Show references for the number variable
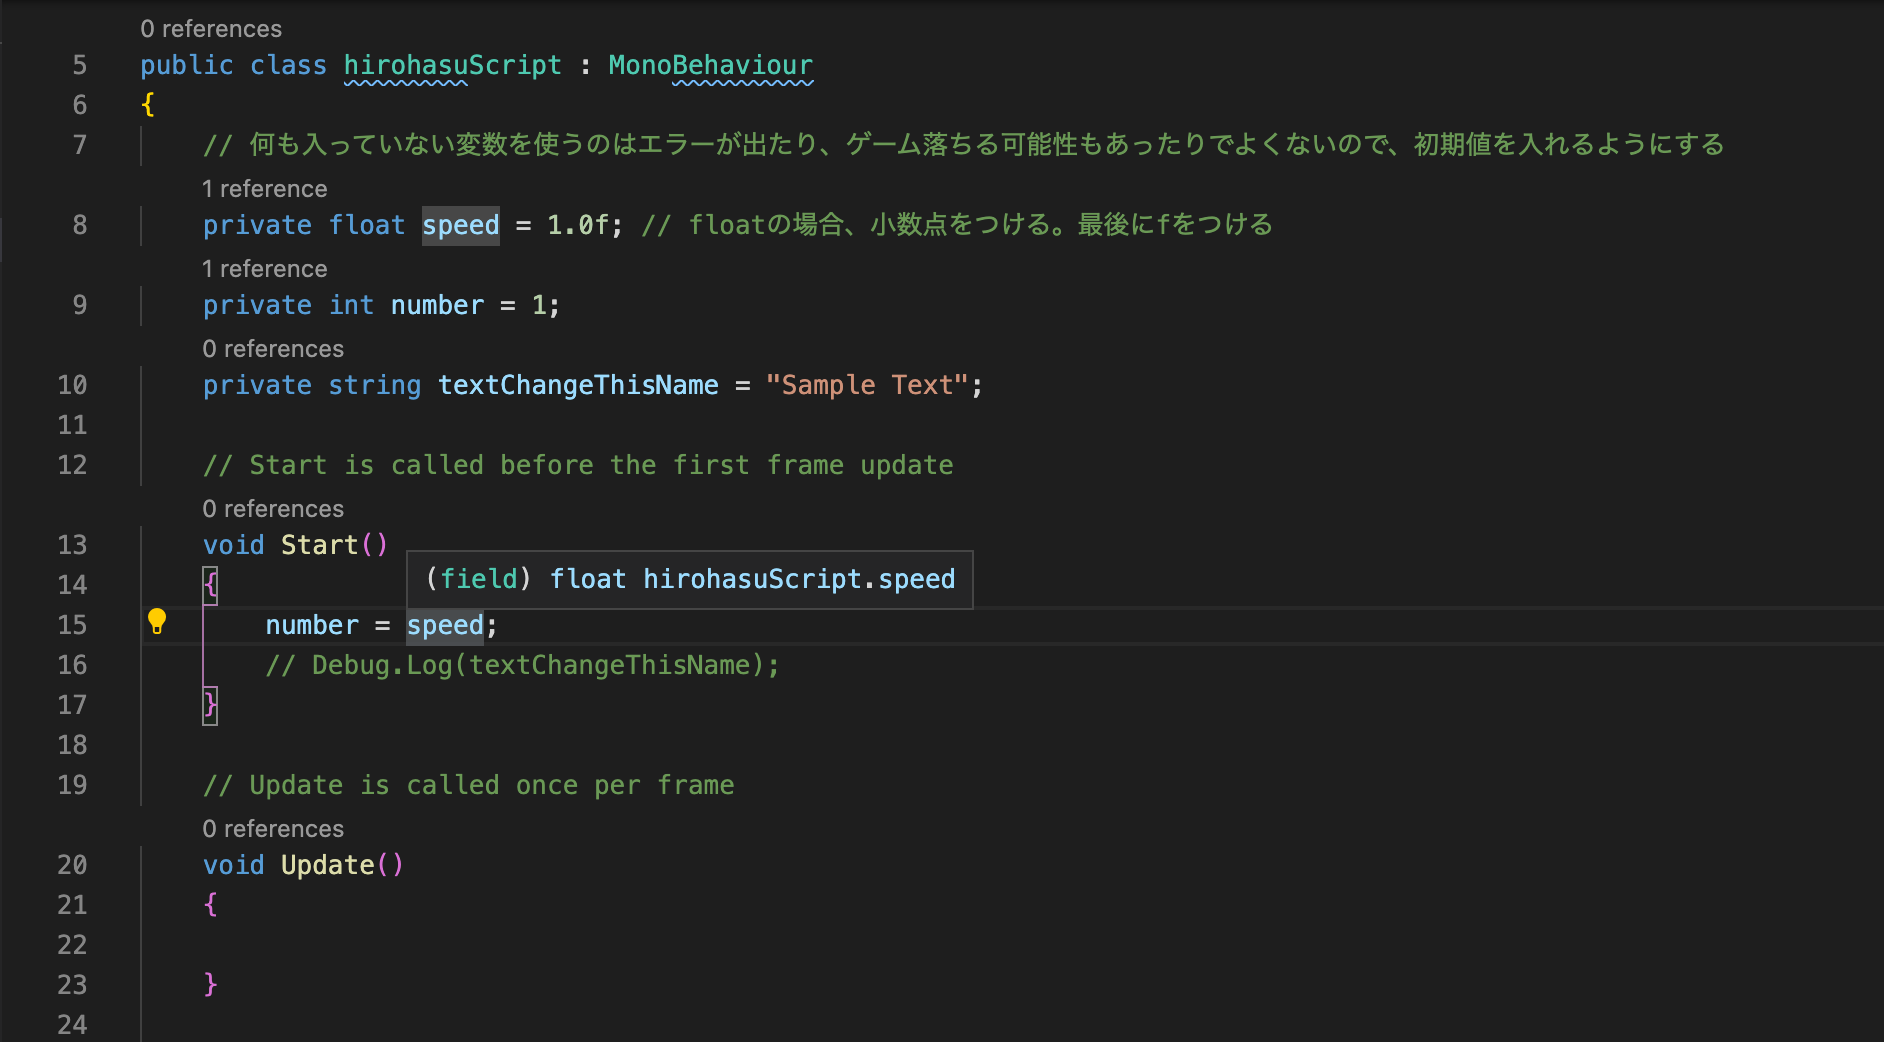This screenshot has height=1042, width=1884. click(x=264, y=268)
